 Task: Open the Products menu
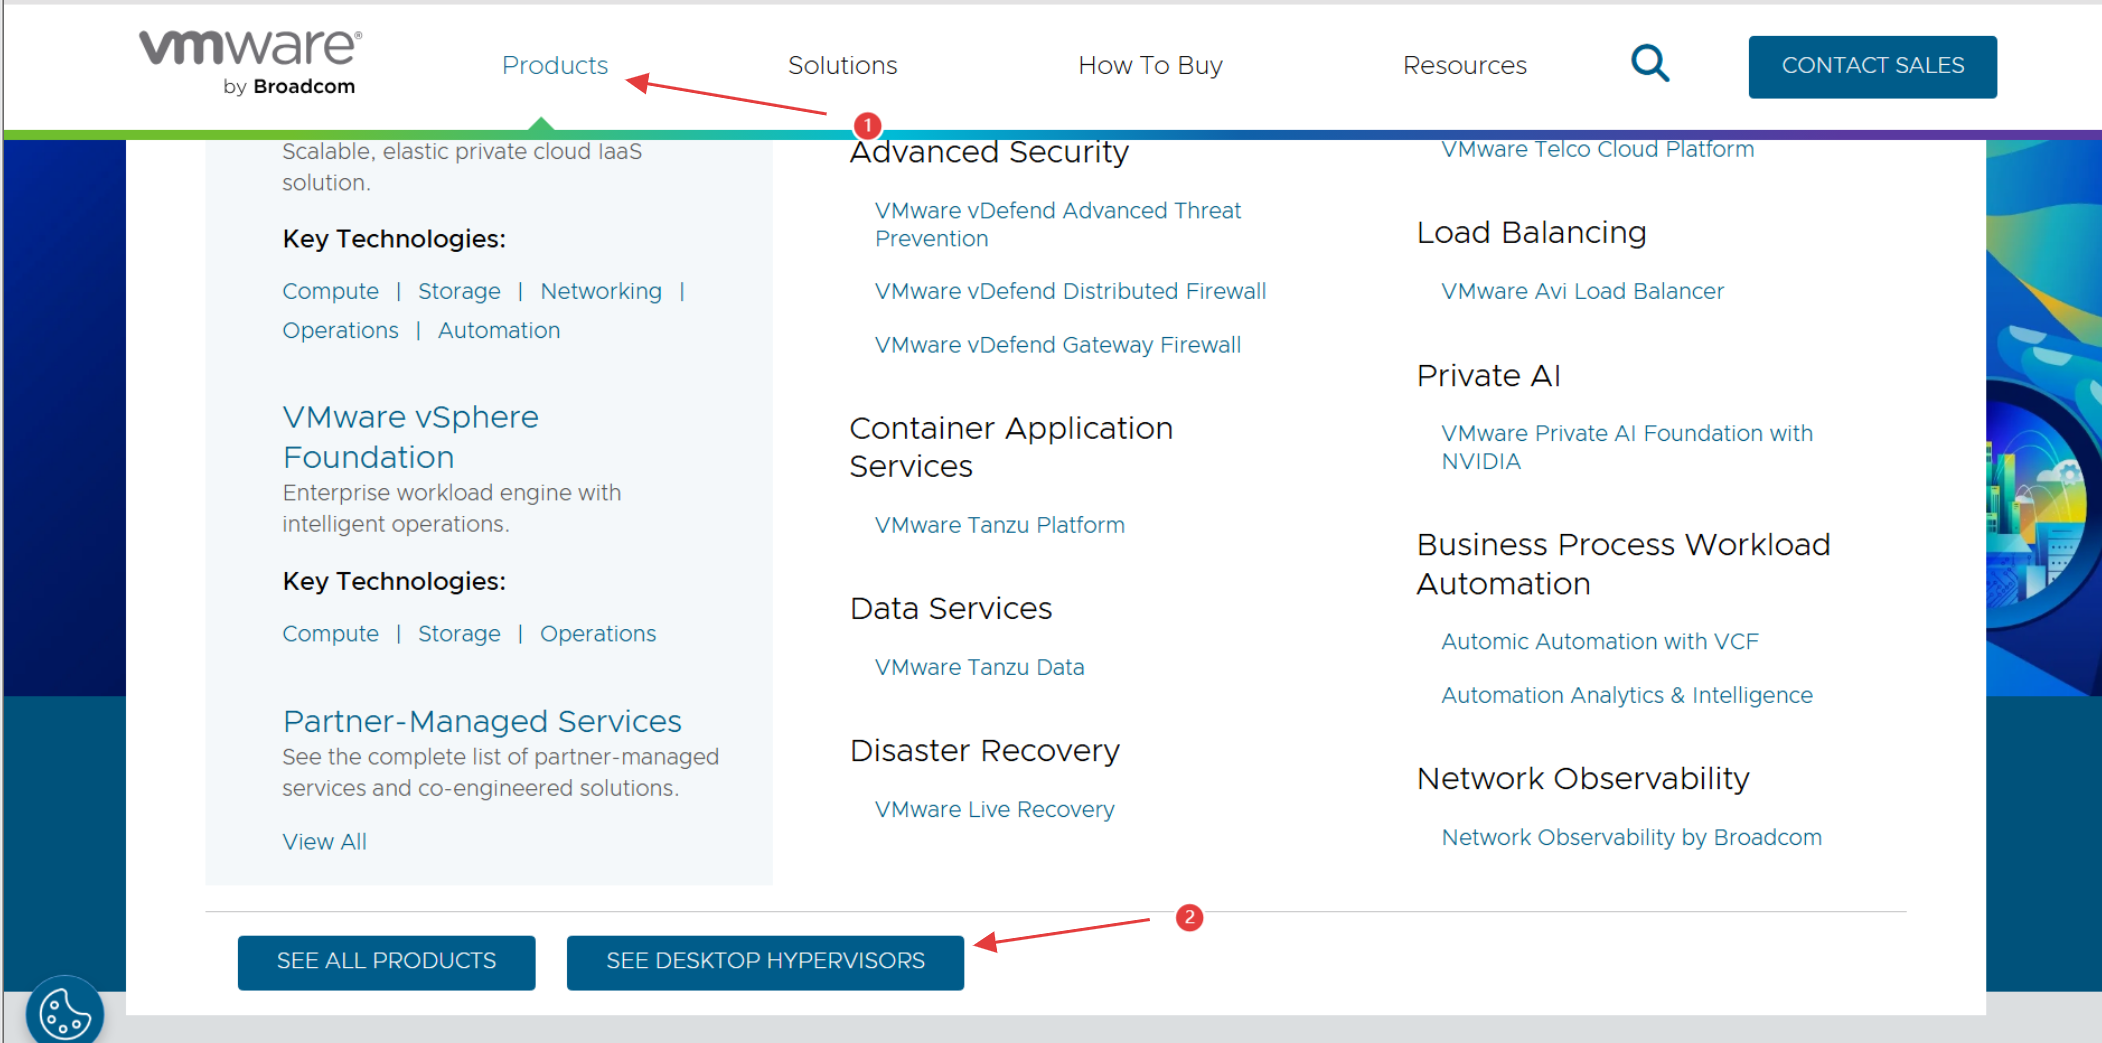pos(554,65)
